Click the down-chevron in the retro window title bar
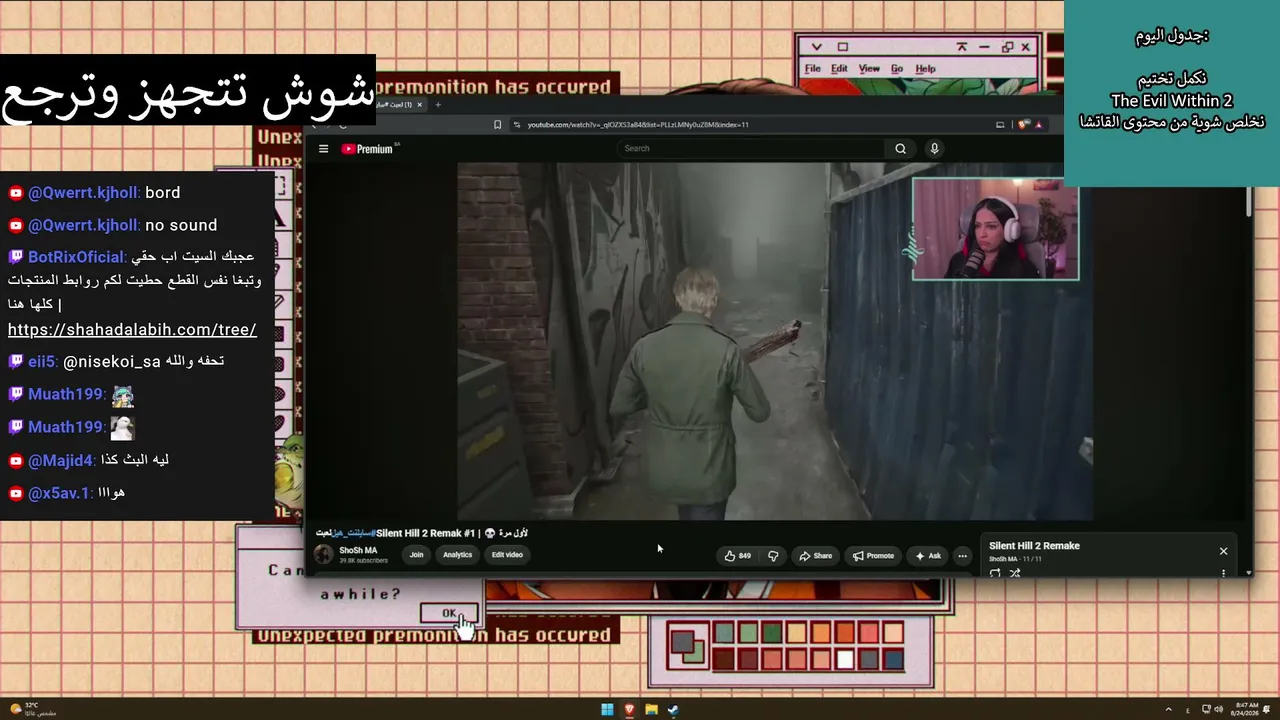This screenshot has height=720, width=1280. pyautogui.click(x=816, y=47)
